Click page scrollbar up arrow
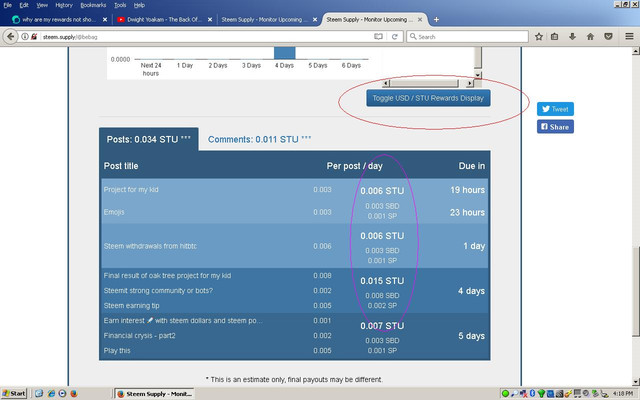 pyautogui.click(x=636, y=51)
